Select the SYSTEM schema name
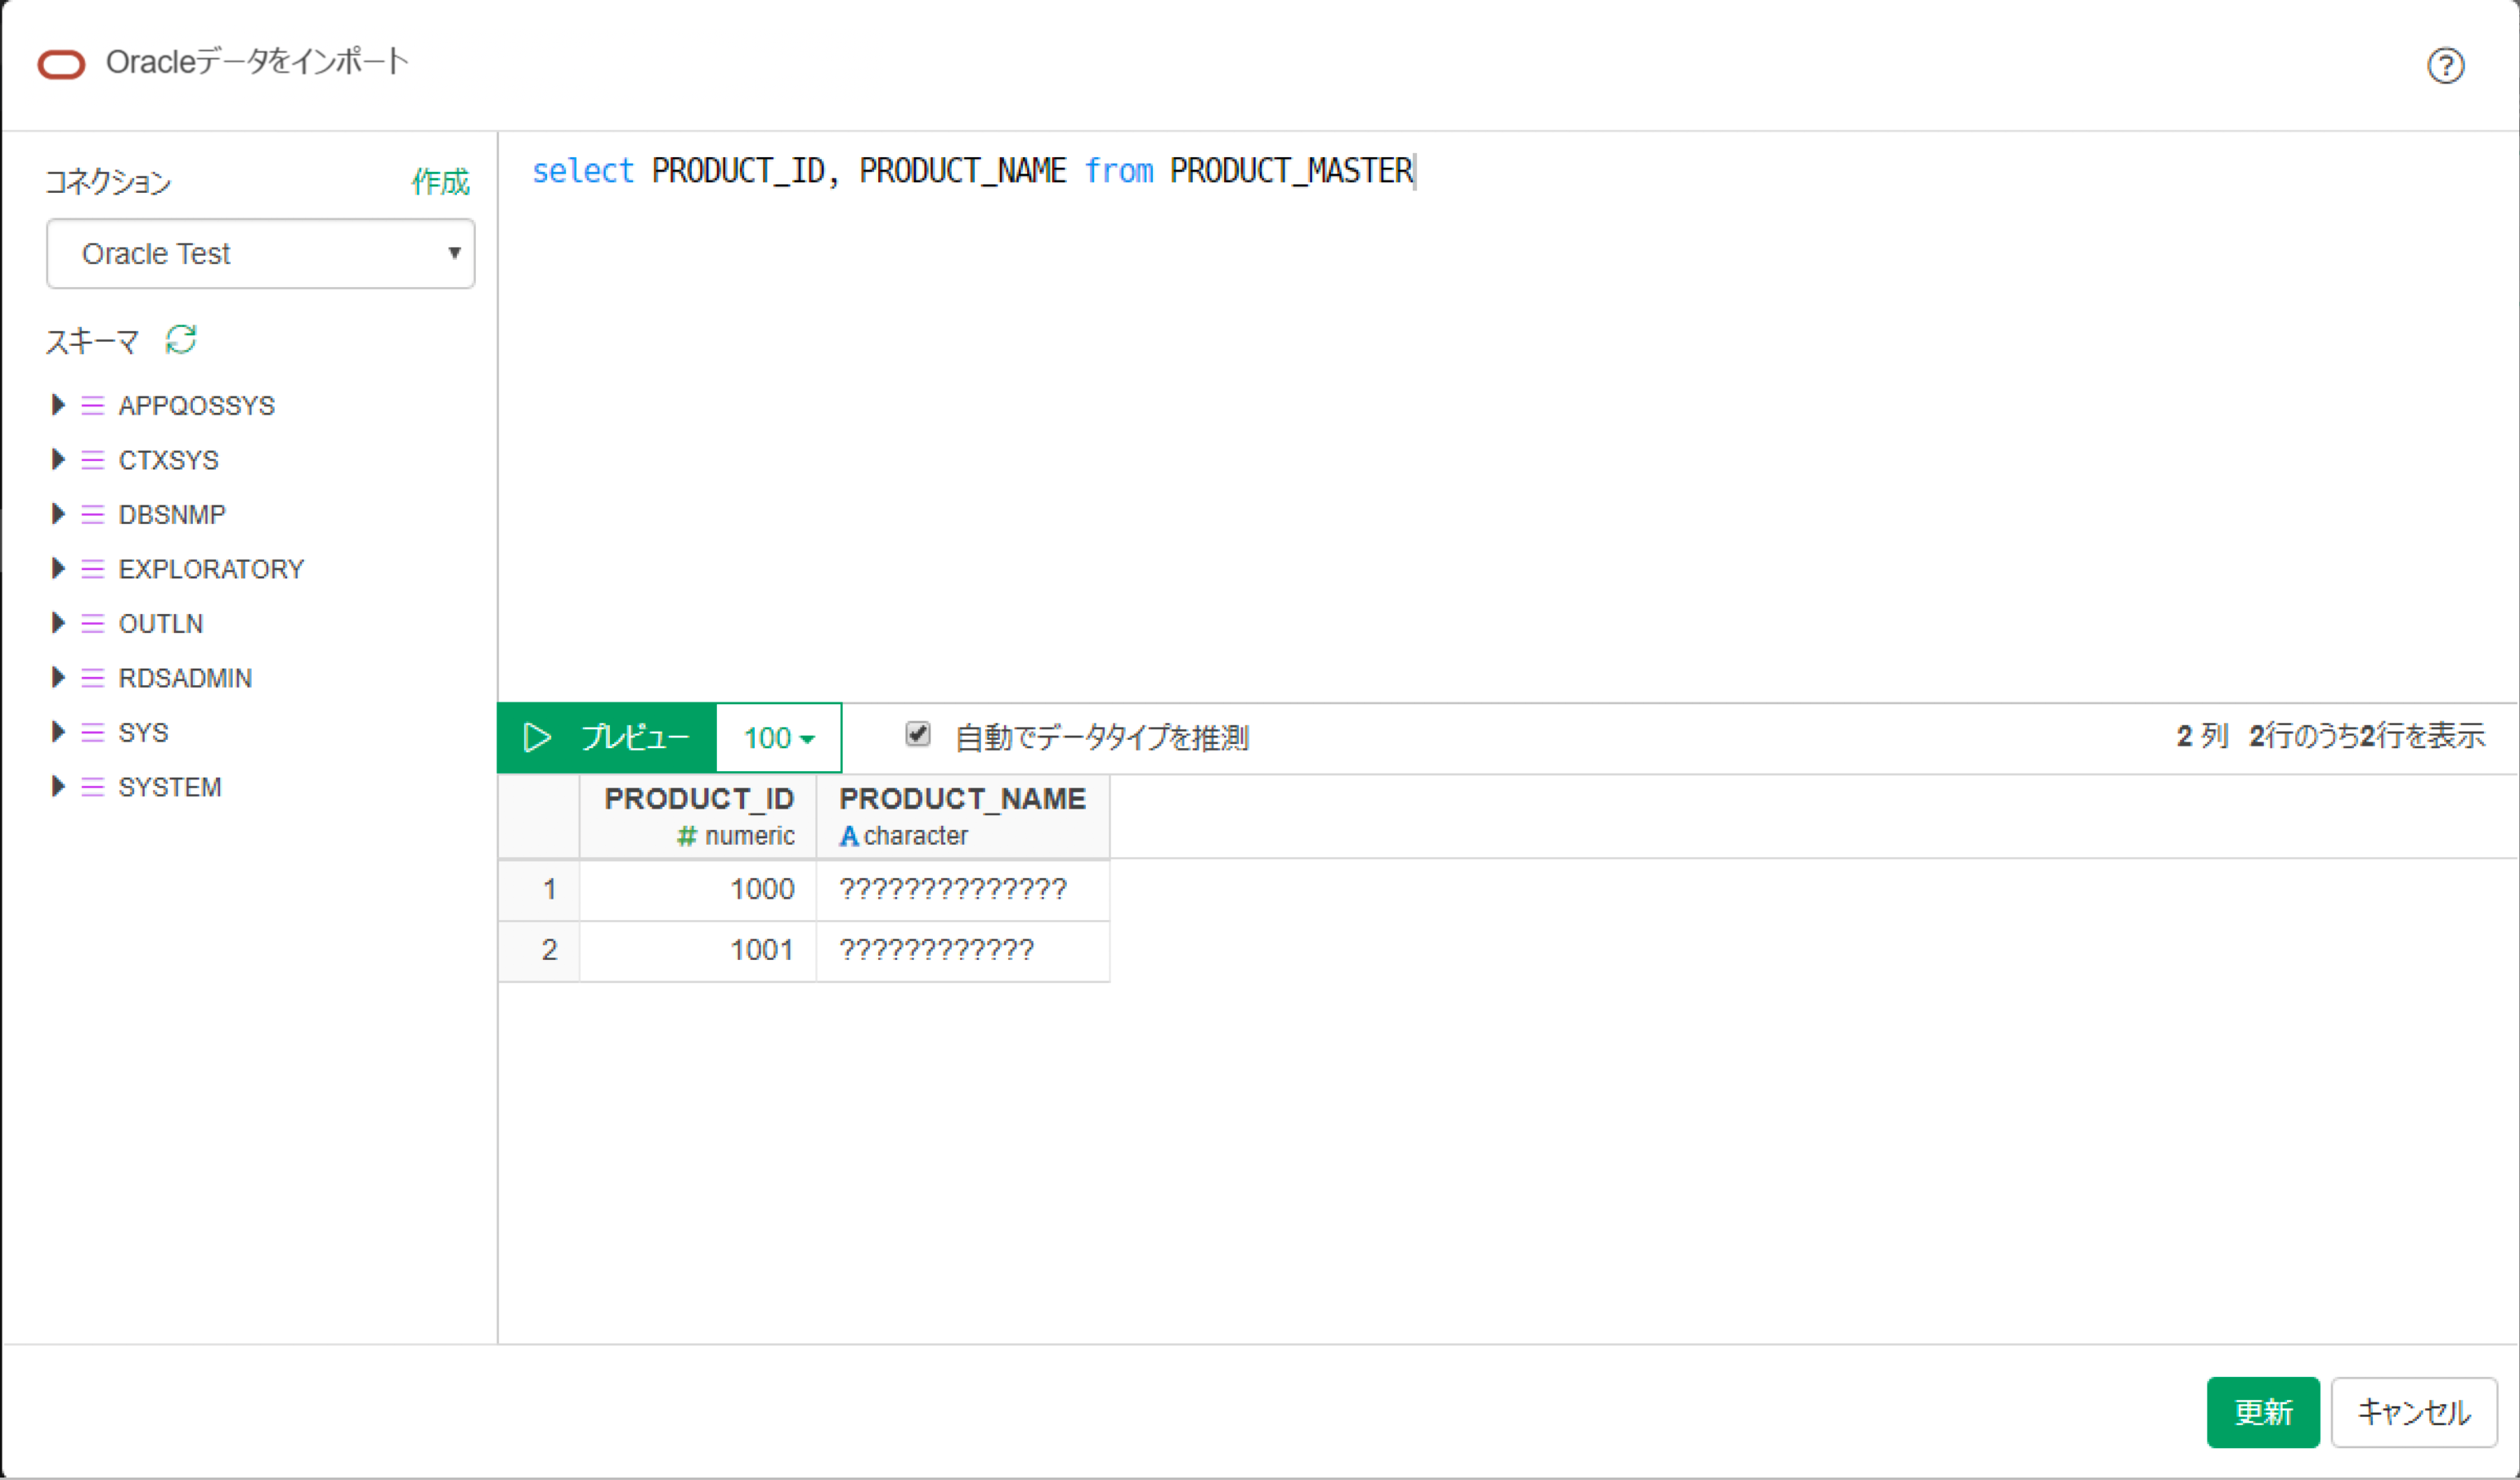The height and width of the screenshot is (1480, 2520). tap(170, 787)
